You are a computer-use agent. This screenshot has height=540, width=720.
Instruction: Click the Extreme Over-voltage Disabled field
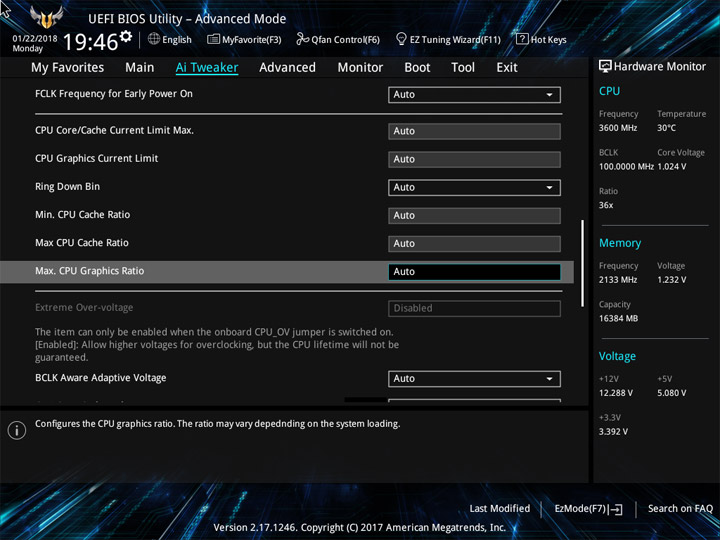pyautogui.click(x=474, y=308)
